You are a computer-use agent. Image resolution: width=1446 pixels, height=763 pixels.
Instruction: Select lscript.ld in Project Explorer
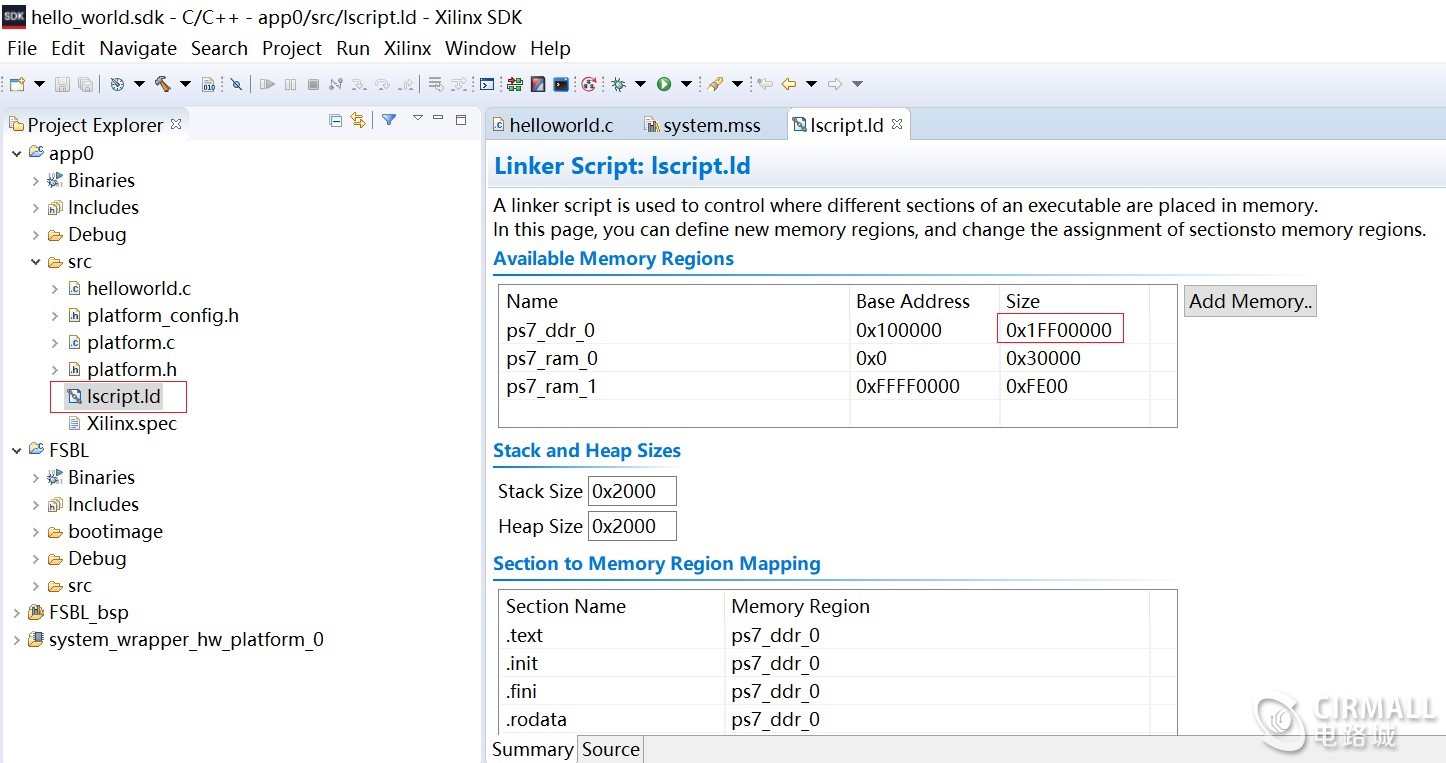click(x=123, y=397)
